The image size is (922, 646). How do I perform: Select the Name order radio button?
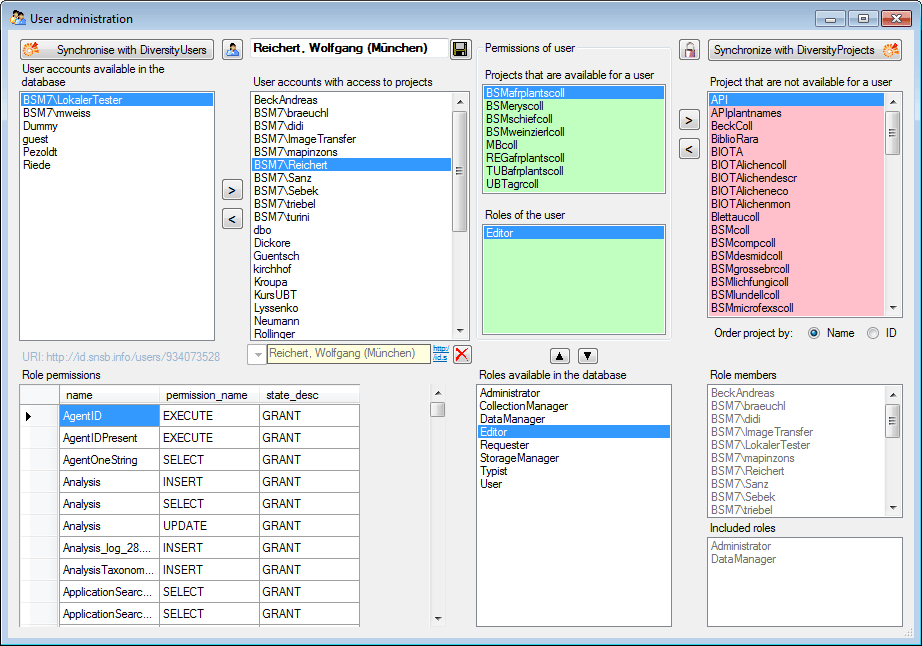click(x=814, y=333)
